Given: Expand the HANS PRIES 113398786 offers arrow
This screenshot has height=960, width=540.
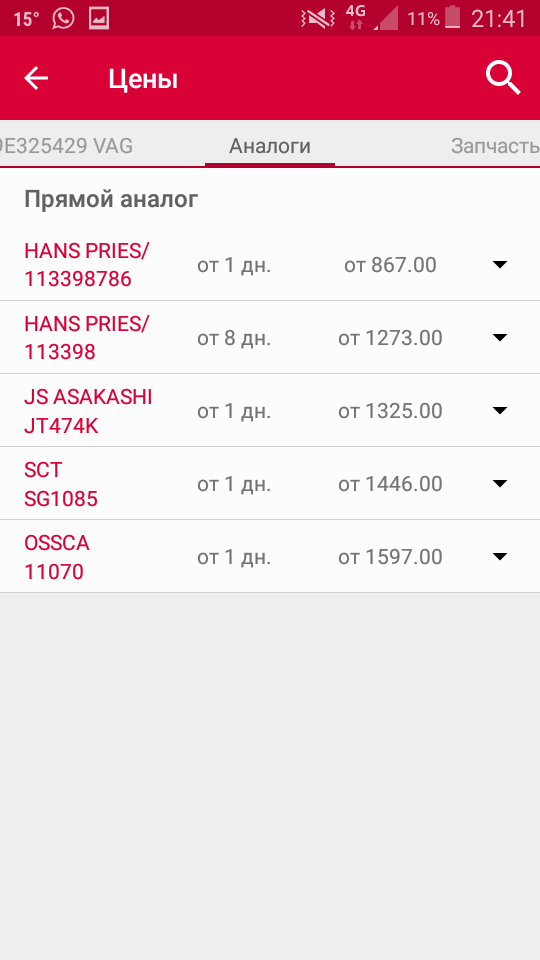Looking at the screenshot, I should [500, 264].
